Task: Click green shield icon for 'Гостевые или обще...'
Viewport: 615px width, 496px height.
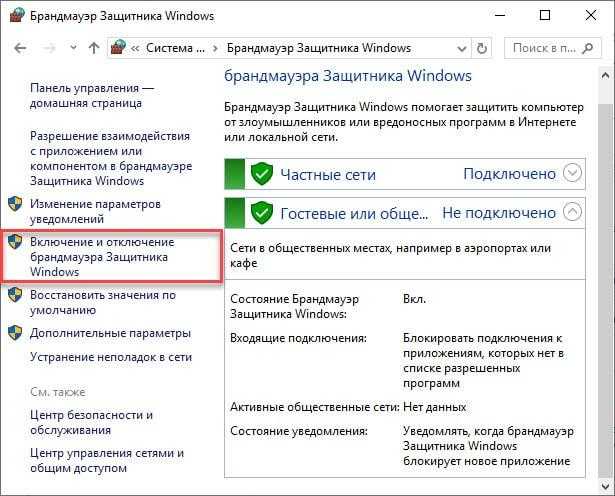Action: coord(262,213)
